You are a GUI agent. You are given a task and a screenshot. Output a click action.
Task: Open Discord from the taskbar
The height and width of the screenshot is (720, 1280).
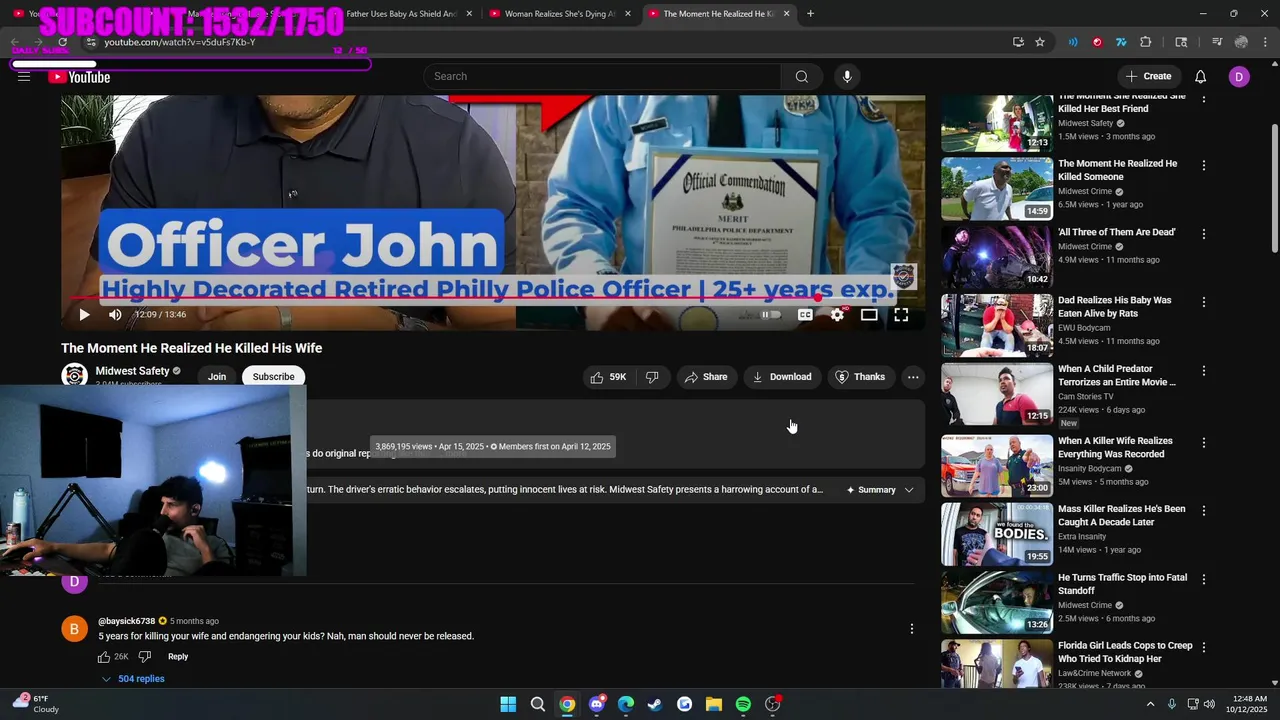click(x=597, y=705)
